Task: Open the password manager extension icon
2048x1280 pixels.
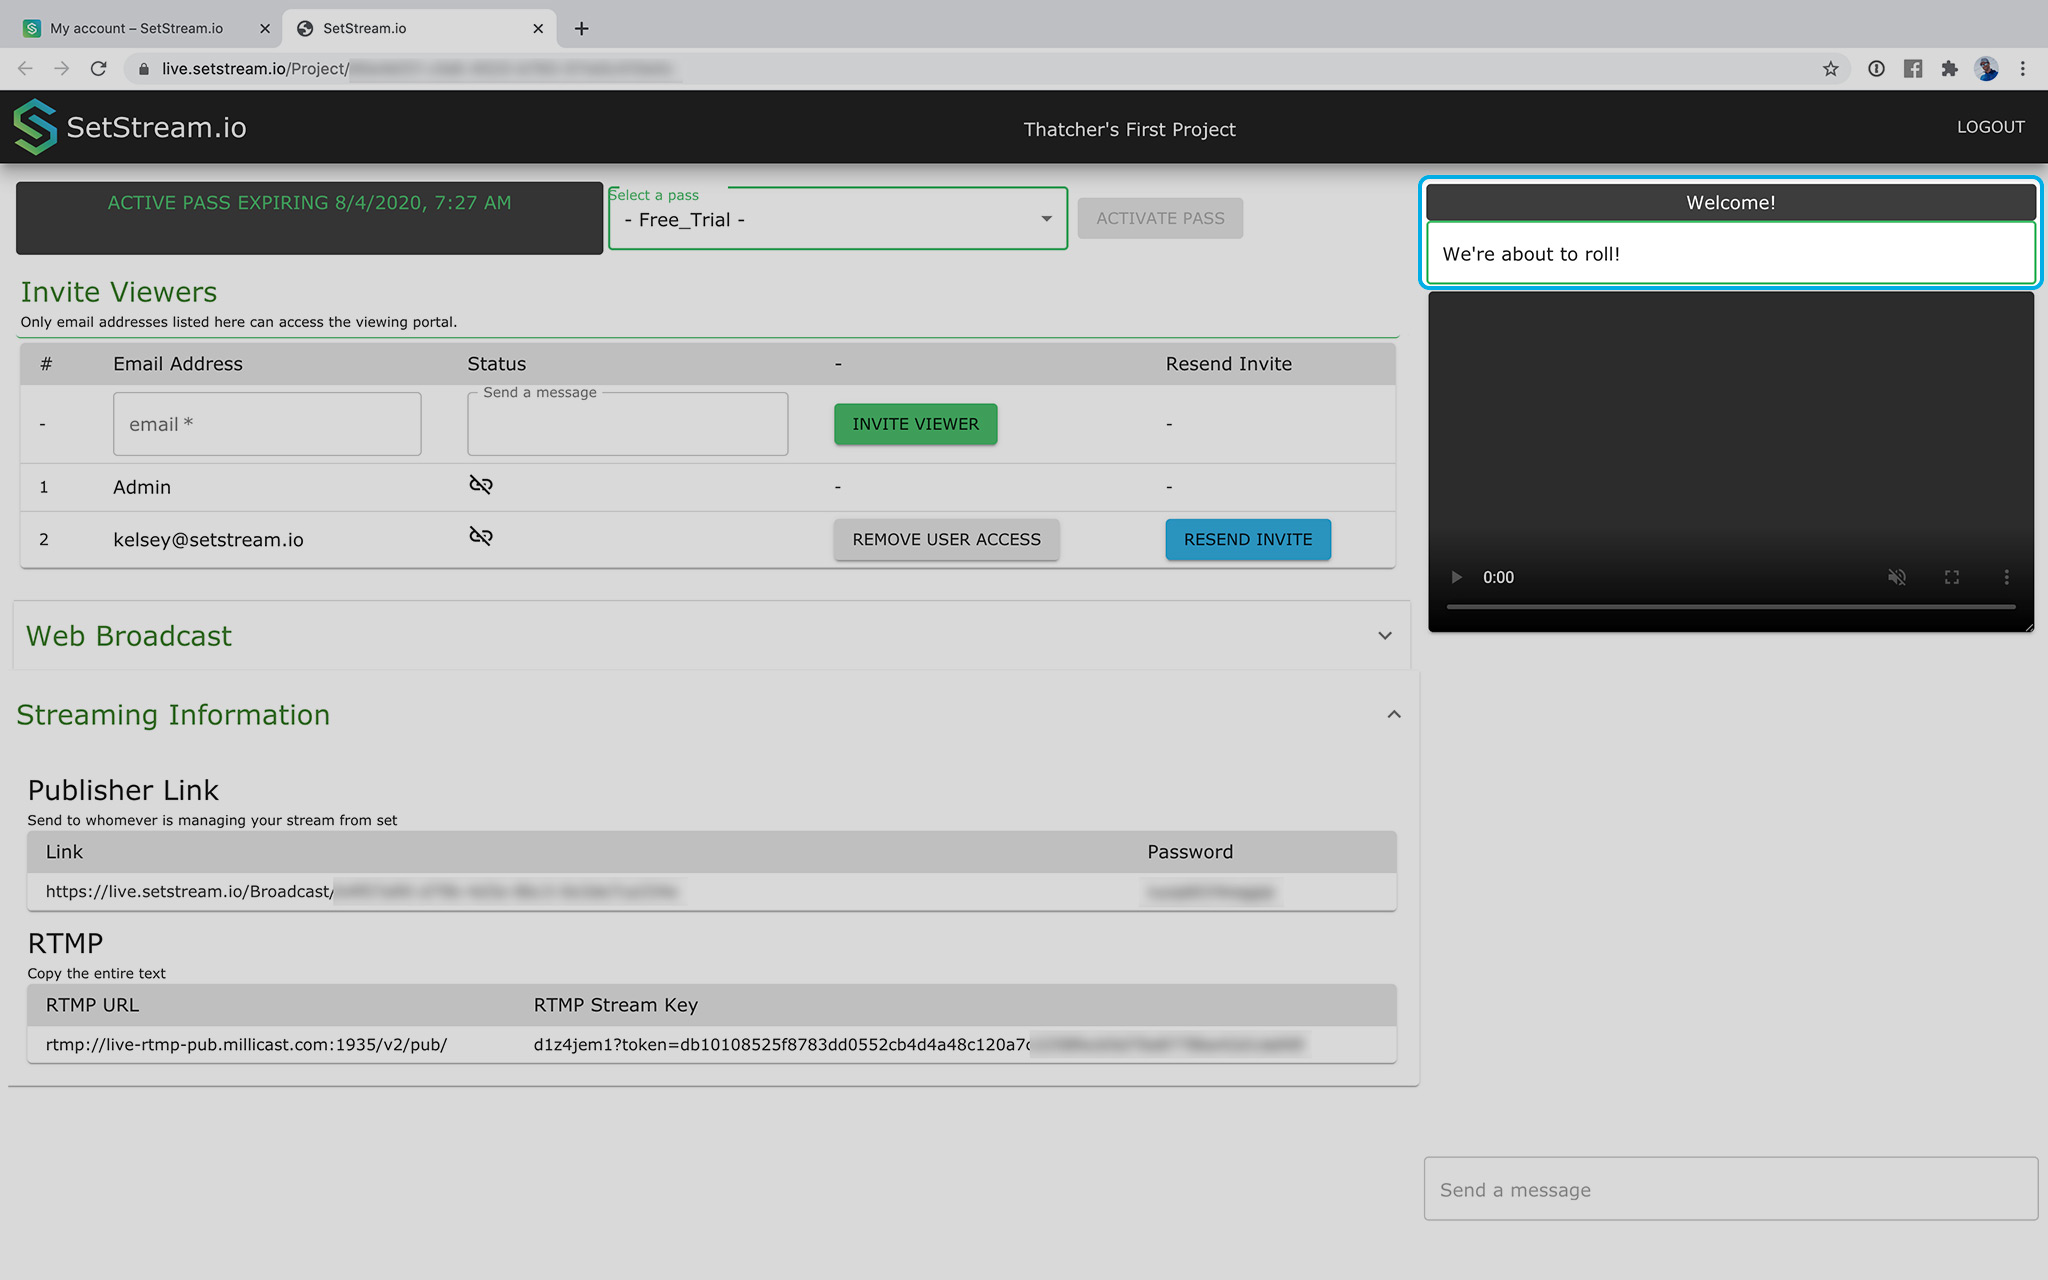Action: [x=1876, y=69]
